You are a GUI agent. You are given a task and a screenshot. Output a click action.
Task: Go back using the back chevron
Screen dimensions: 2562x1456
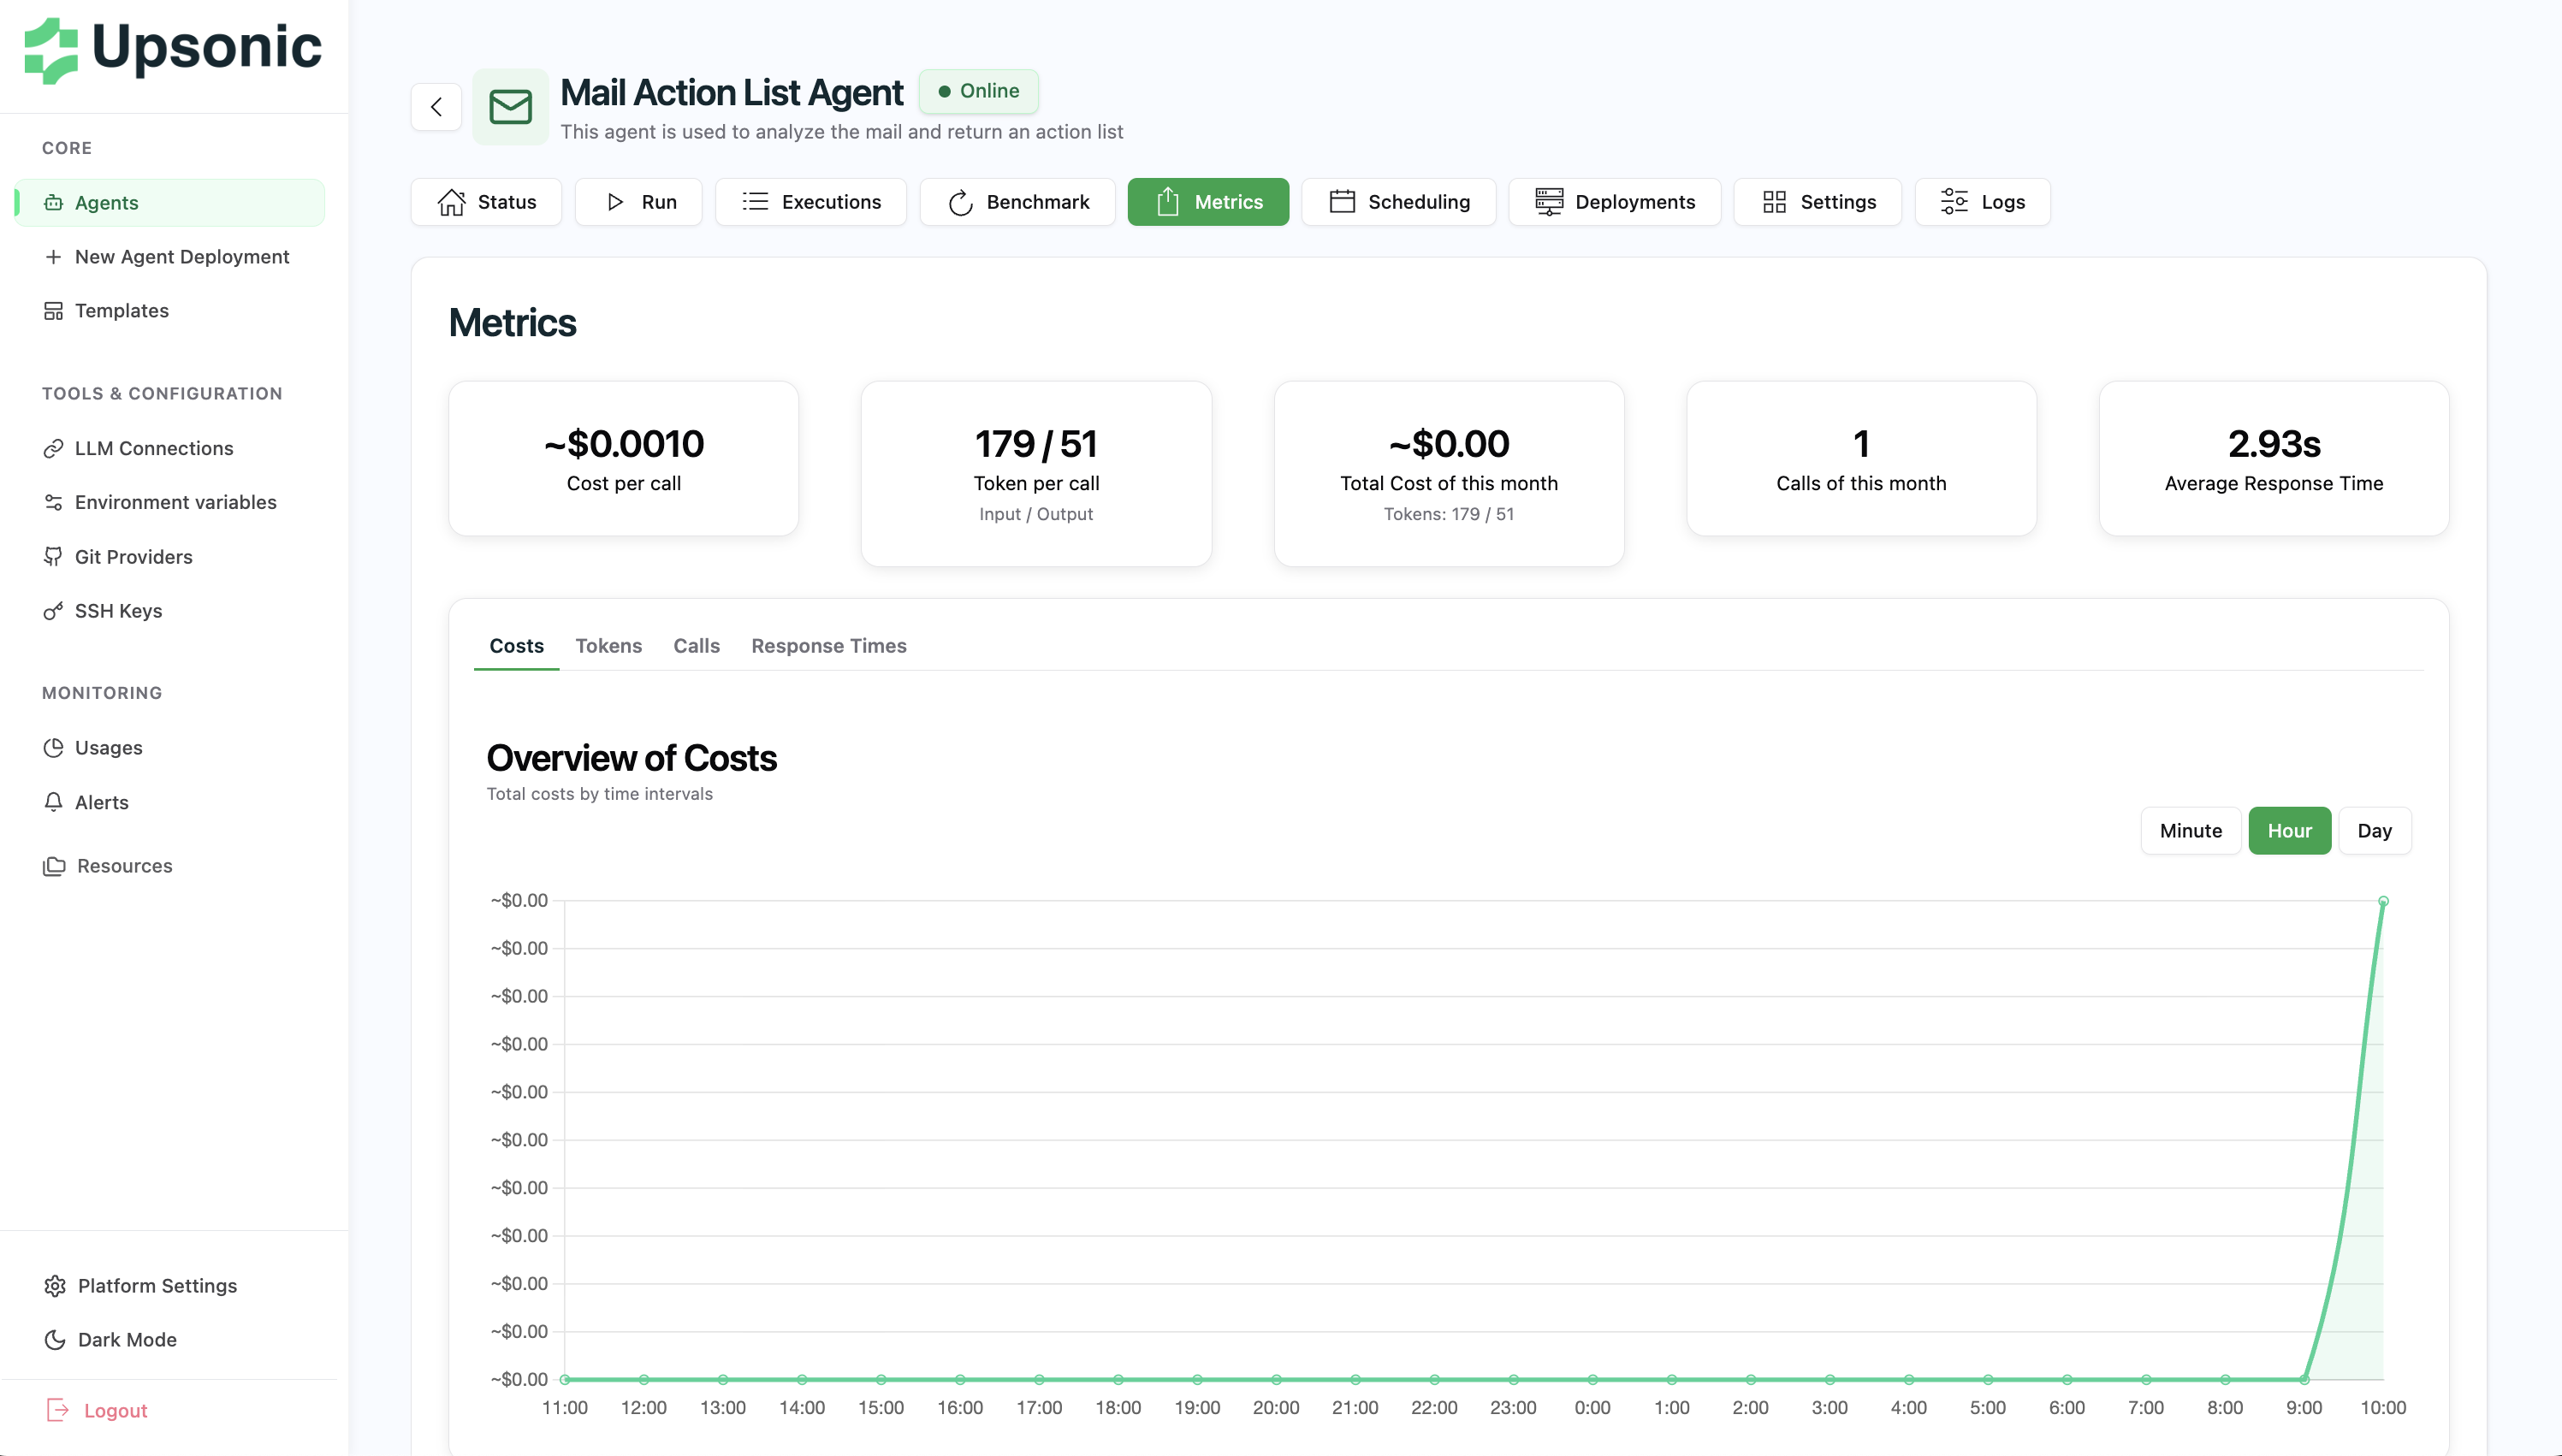[435, 107]
